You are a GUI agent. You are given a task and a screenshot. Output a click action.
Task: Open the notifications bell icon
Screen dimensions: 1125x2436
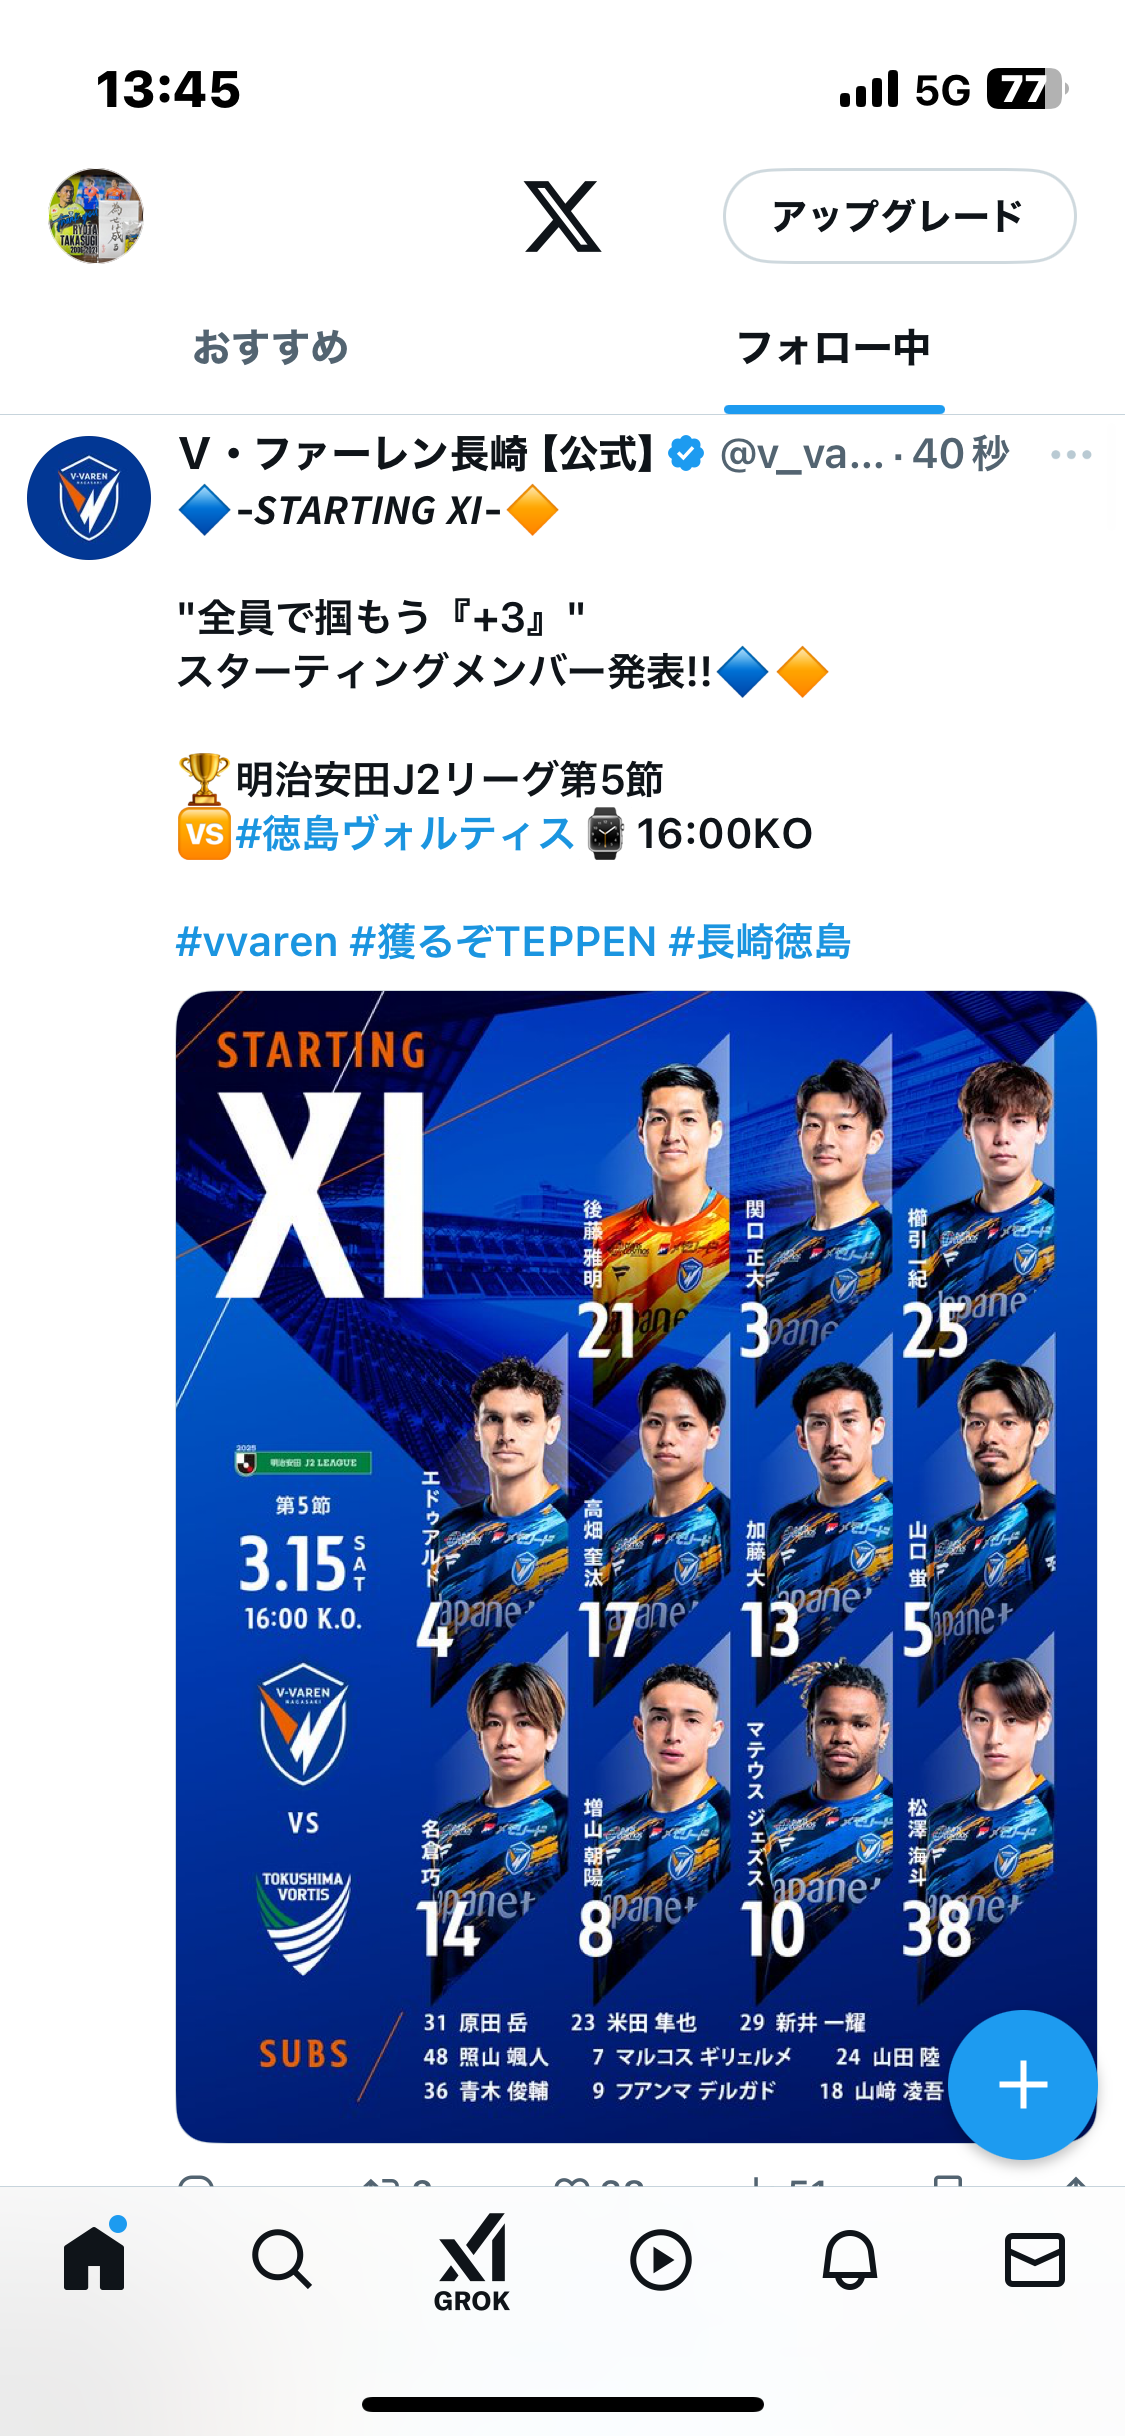tap(850, 2259)
